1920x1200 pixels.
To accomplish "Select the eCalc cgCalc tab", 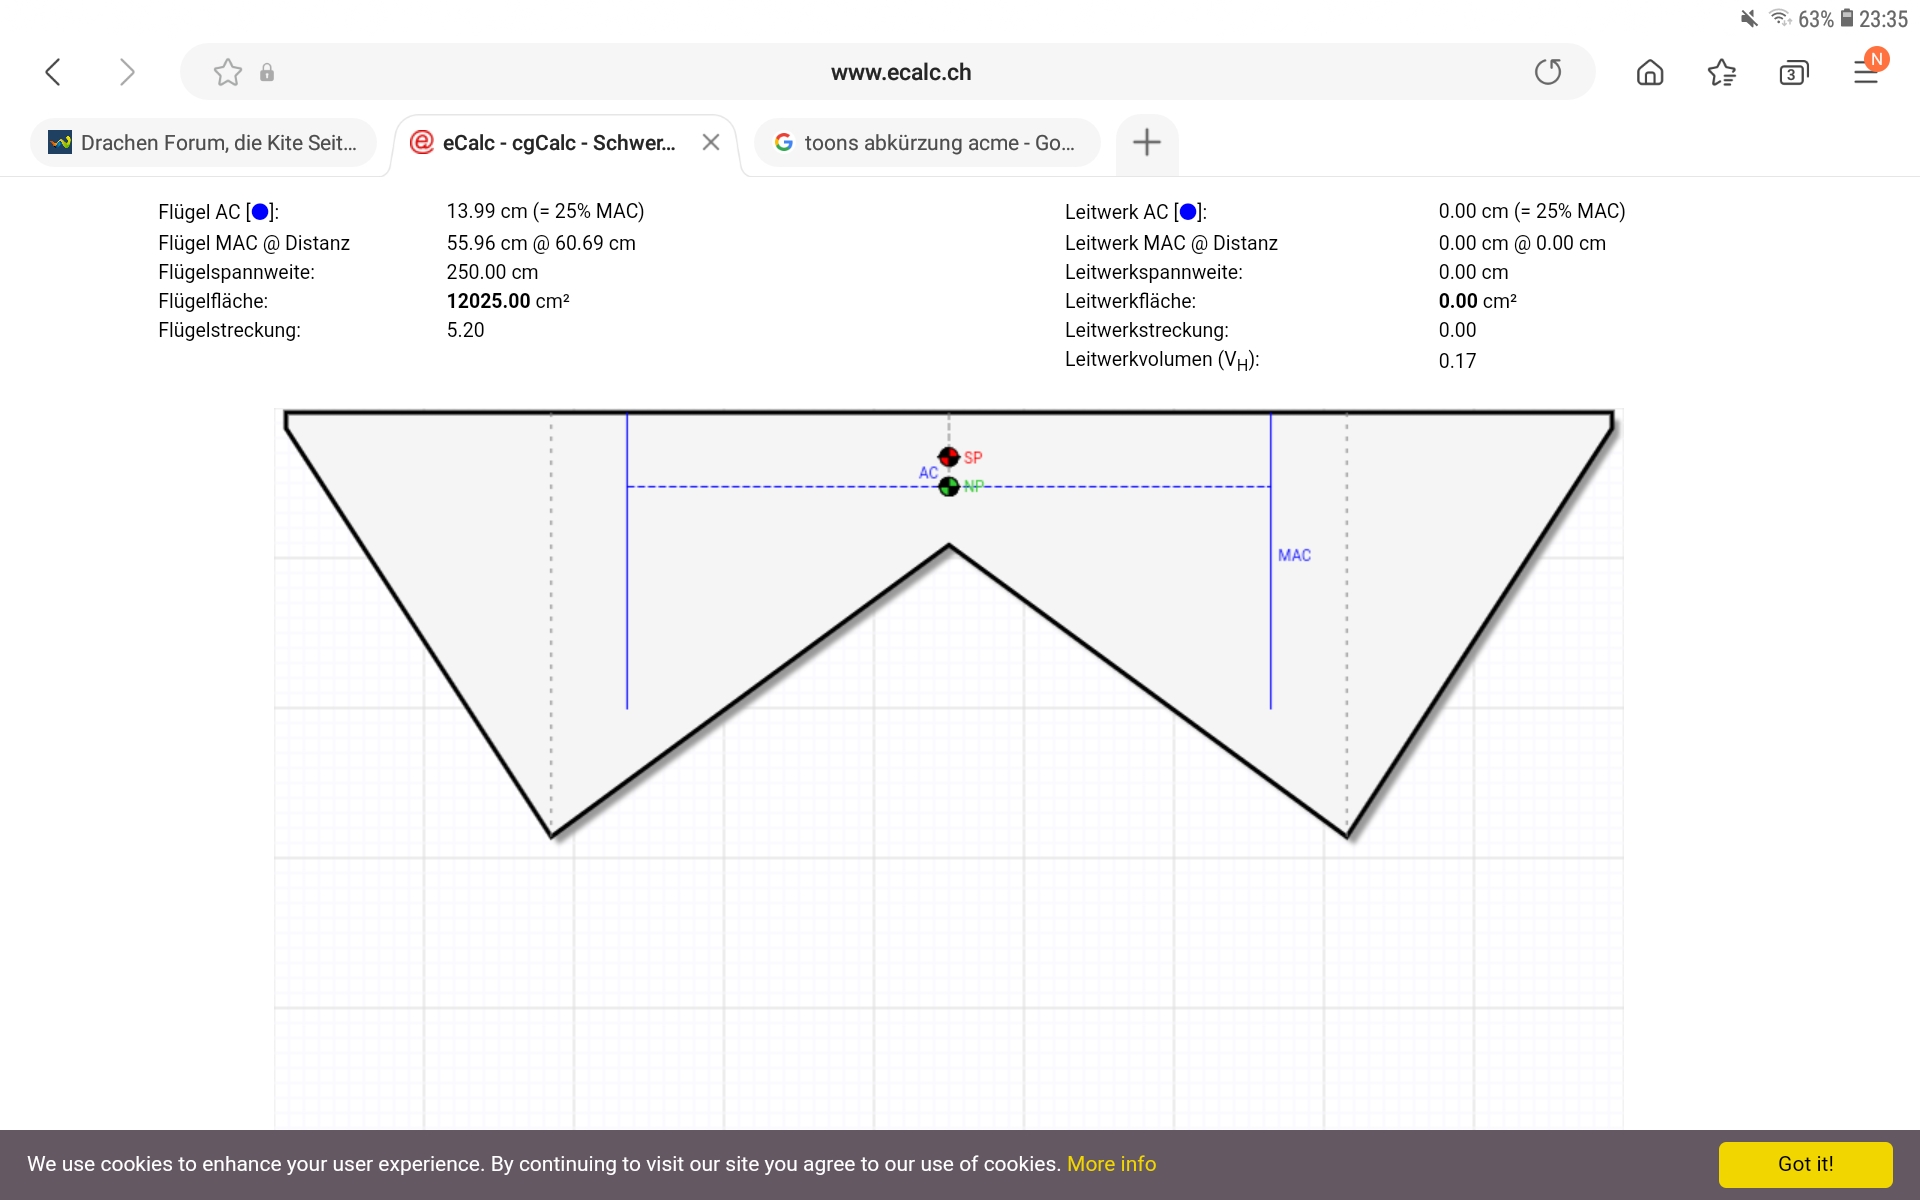I will click(x=547, y=143).
